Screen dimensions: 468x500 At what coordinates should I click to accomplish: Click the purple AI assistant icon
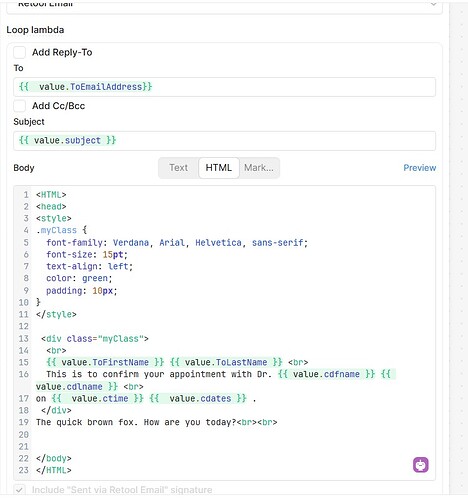[421, 465]
